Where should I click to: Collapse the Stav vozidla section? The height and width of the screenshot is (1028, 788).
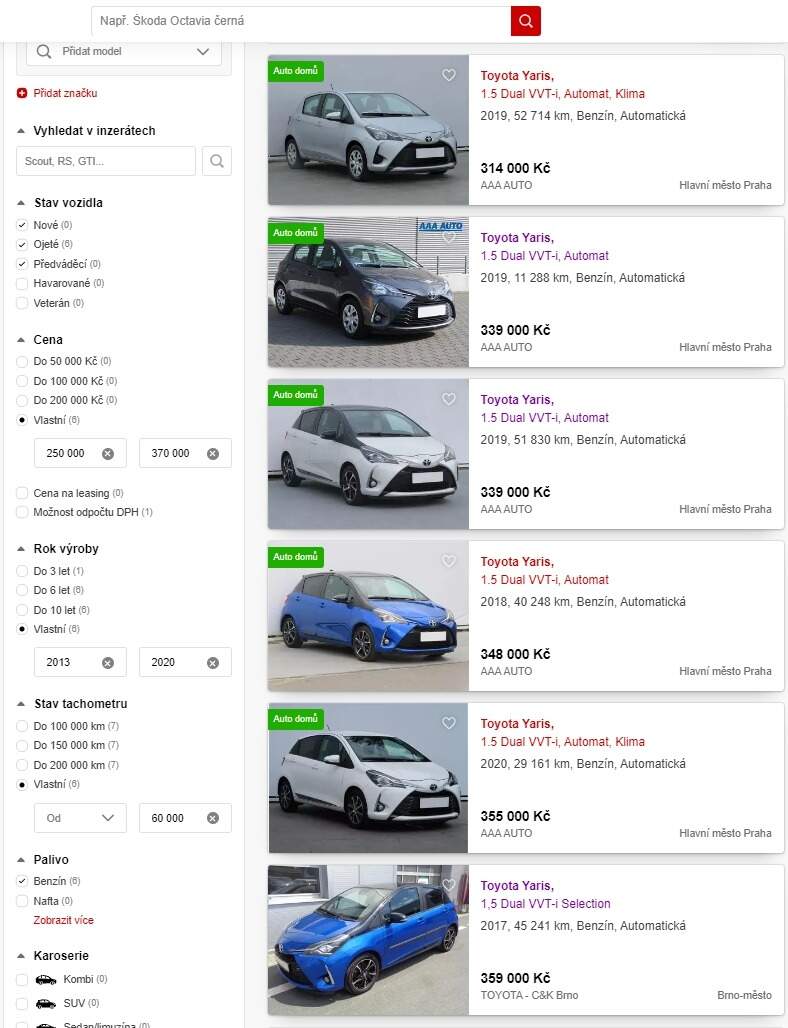(21, 203)
